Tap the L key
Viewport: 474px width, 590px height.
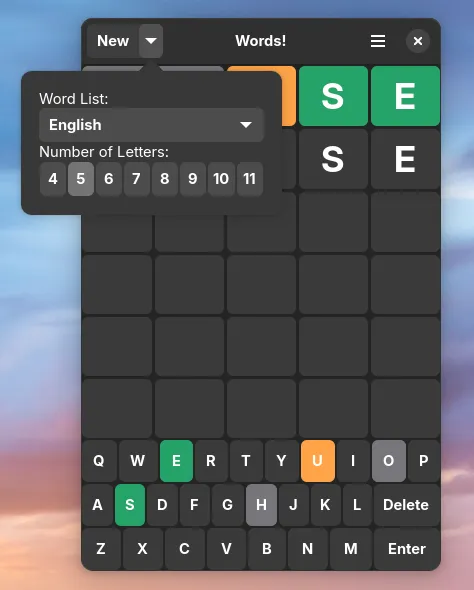pos(357,505)
